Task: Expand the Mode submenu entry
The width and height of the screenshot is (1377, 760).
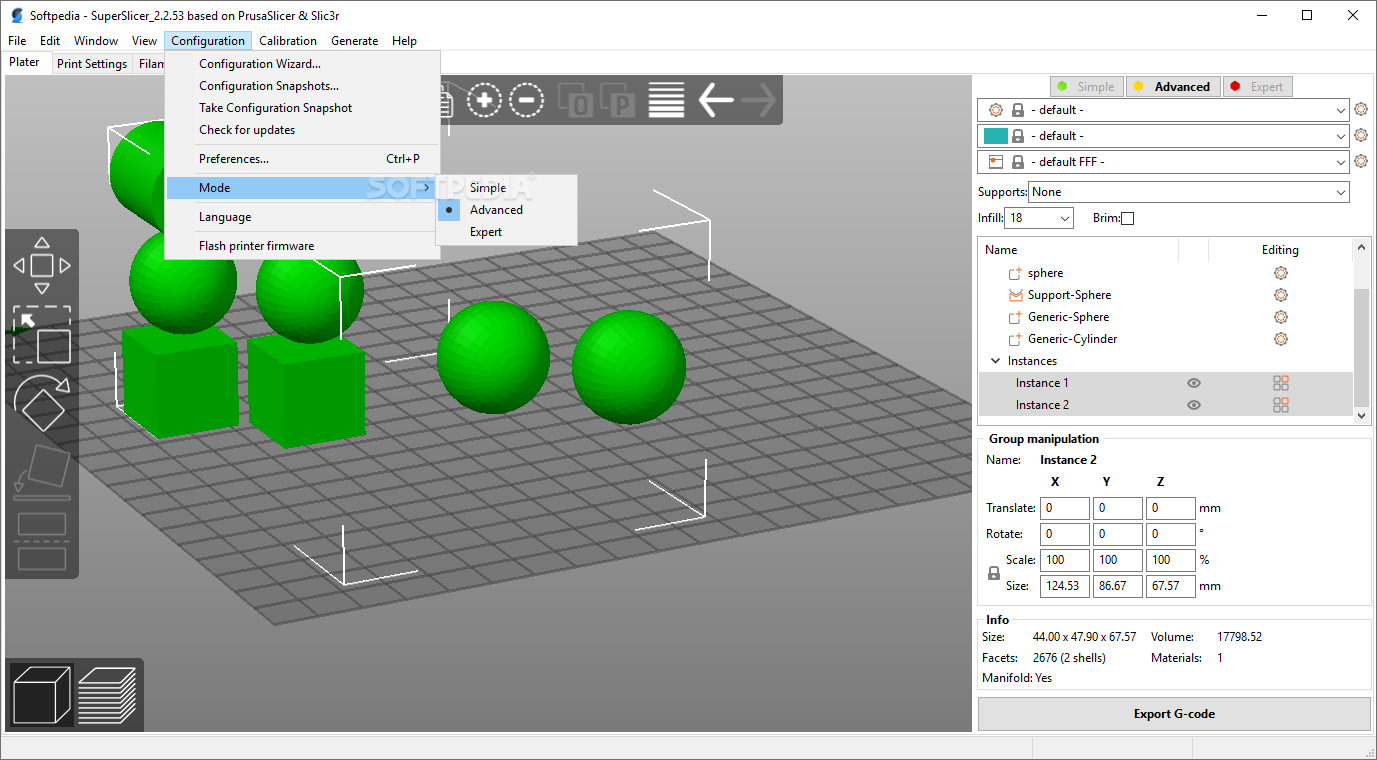Action: [x=302, y=188]
